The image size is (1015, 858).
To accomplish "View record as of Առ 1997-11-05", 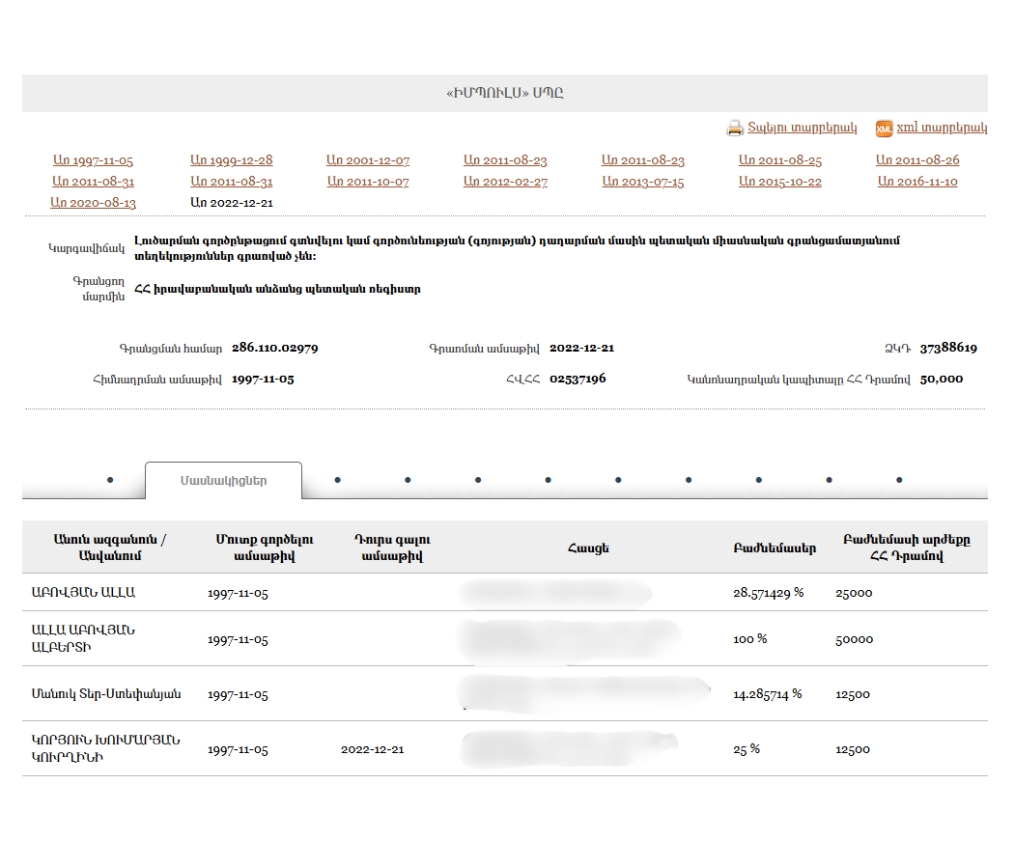I will click(x=92, y=160).
